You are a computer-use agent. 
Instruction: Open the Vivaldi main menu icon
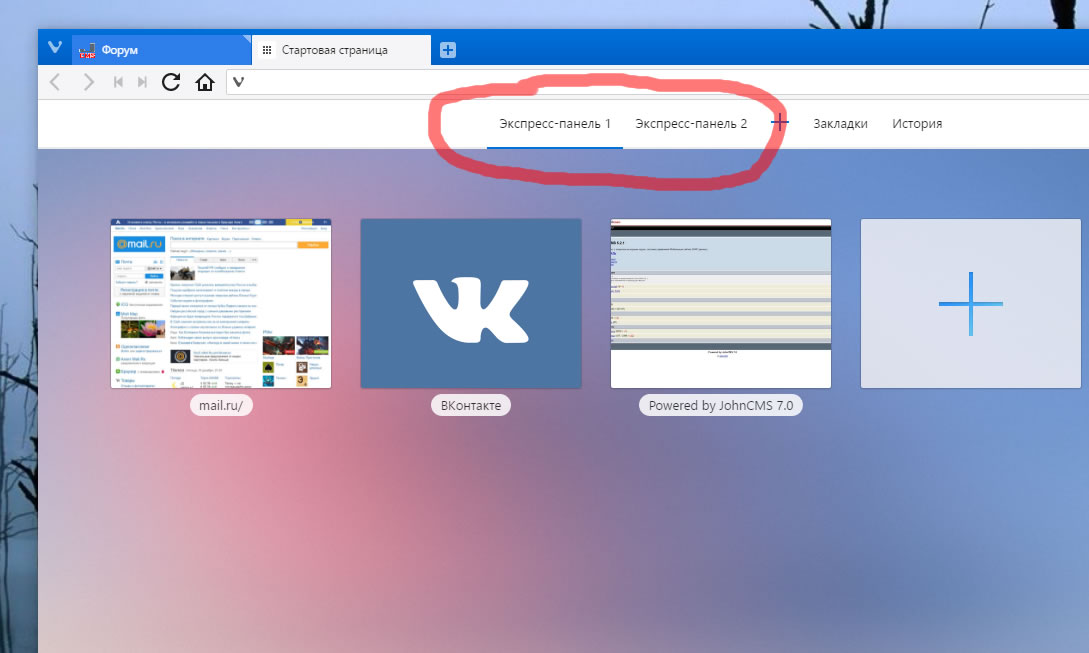coord(55,49)
